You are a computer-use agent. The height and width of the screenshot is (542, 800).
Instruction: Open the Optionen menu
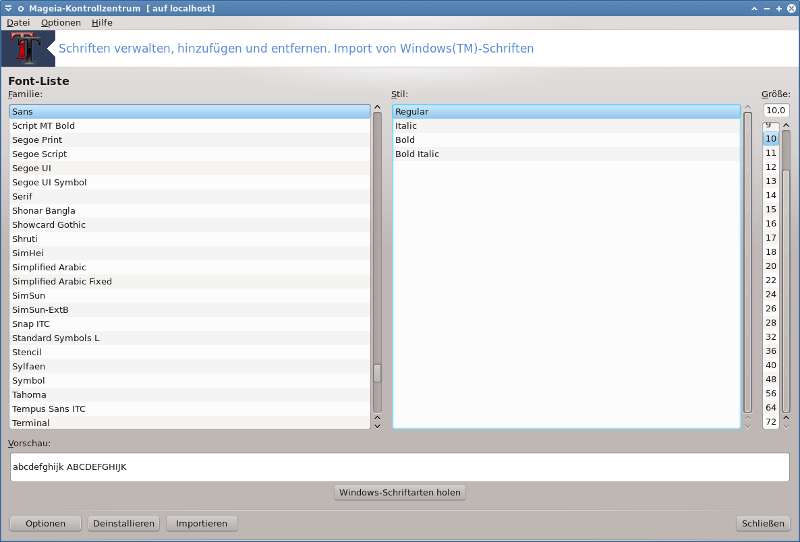click(61, 22)
